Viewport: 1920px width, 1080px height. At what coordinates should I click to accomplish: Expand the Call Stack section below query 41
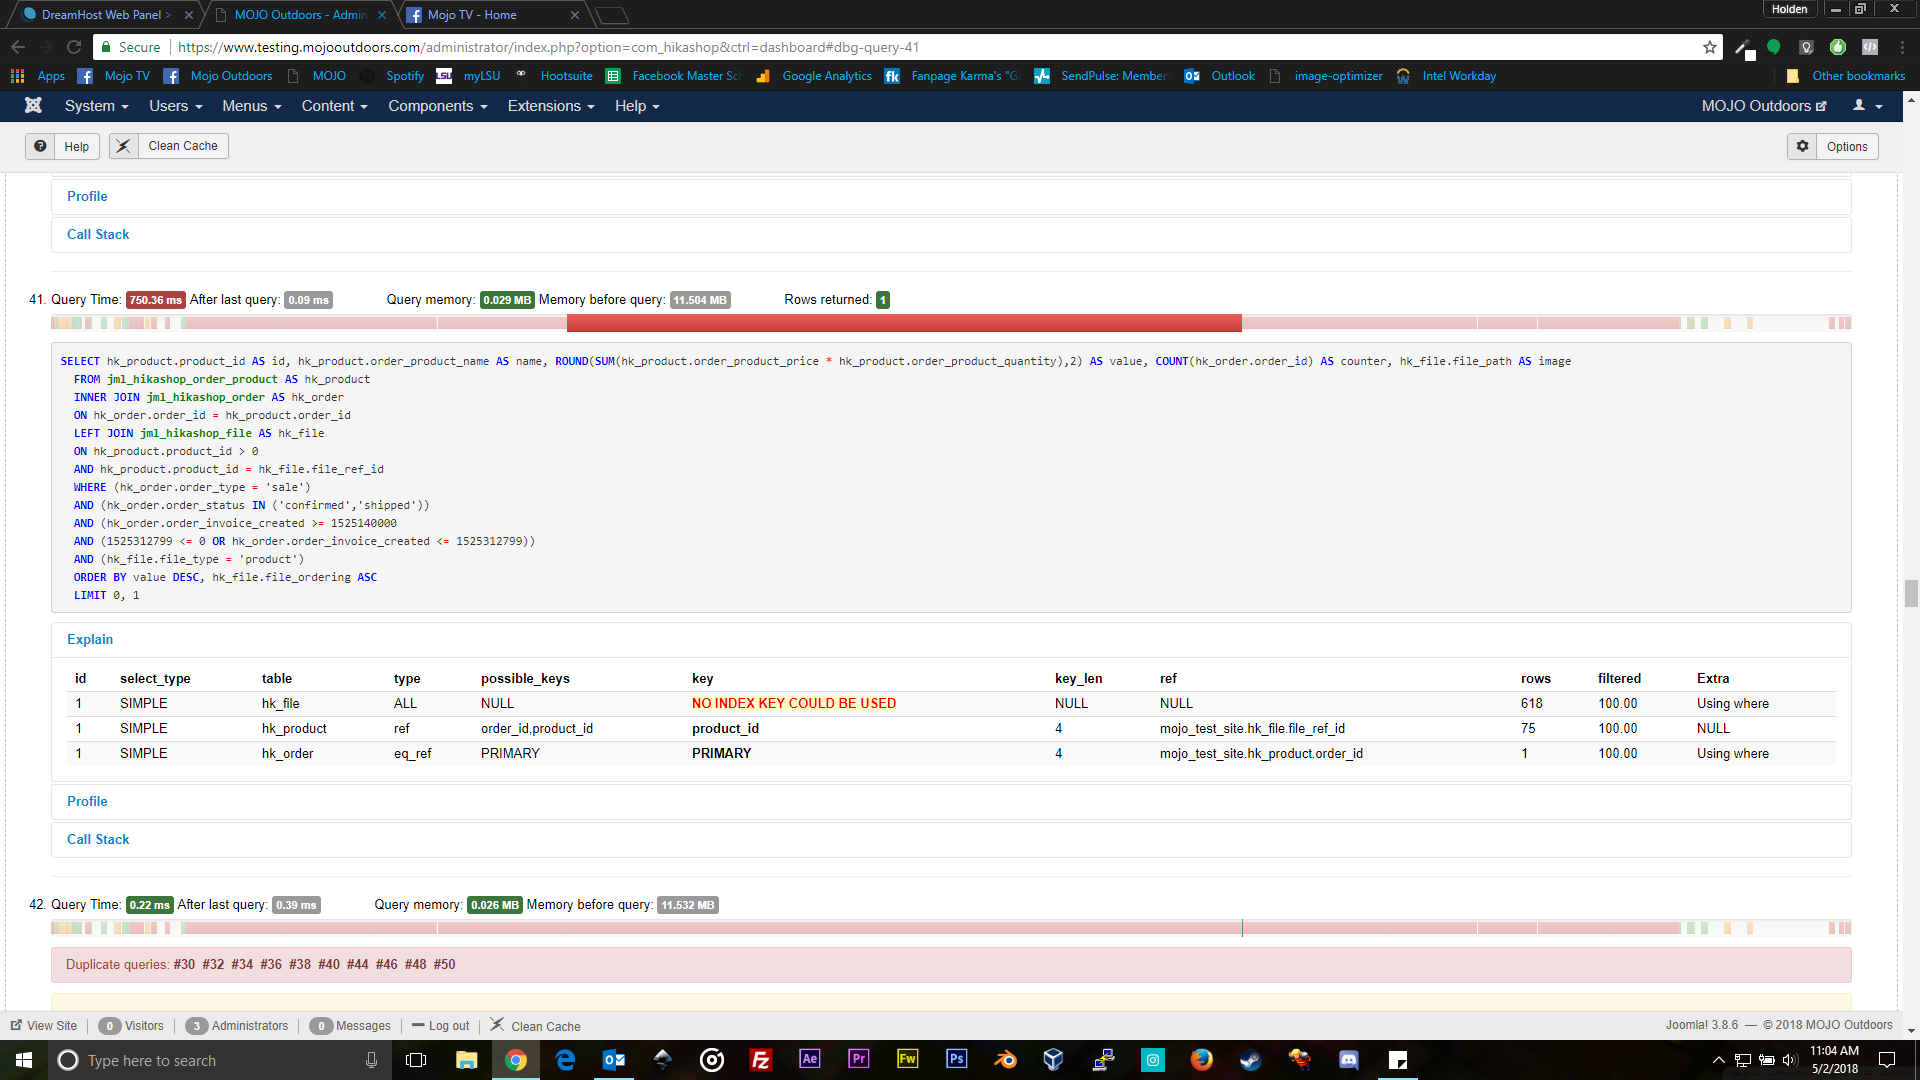(98, 839)
